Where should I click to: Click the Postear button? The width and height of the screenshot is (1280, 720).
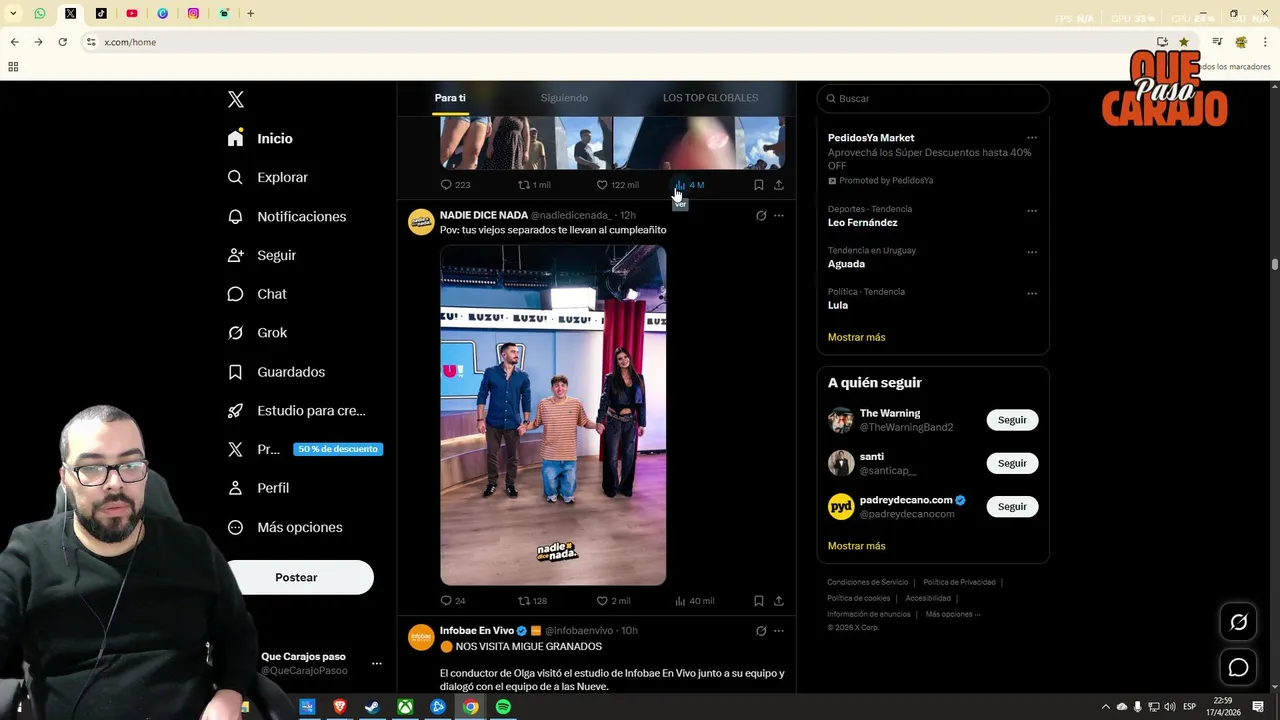tap(296, 577)
